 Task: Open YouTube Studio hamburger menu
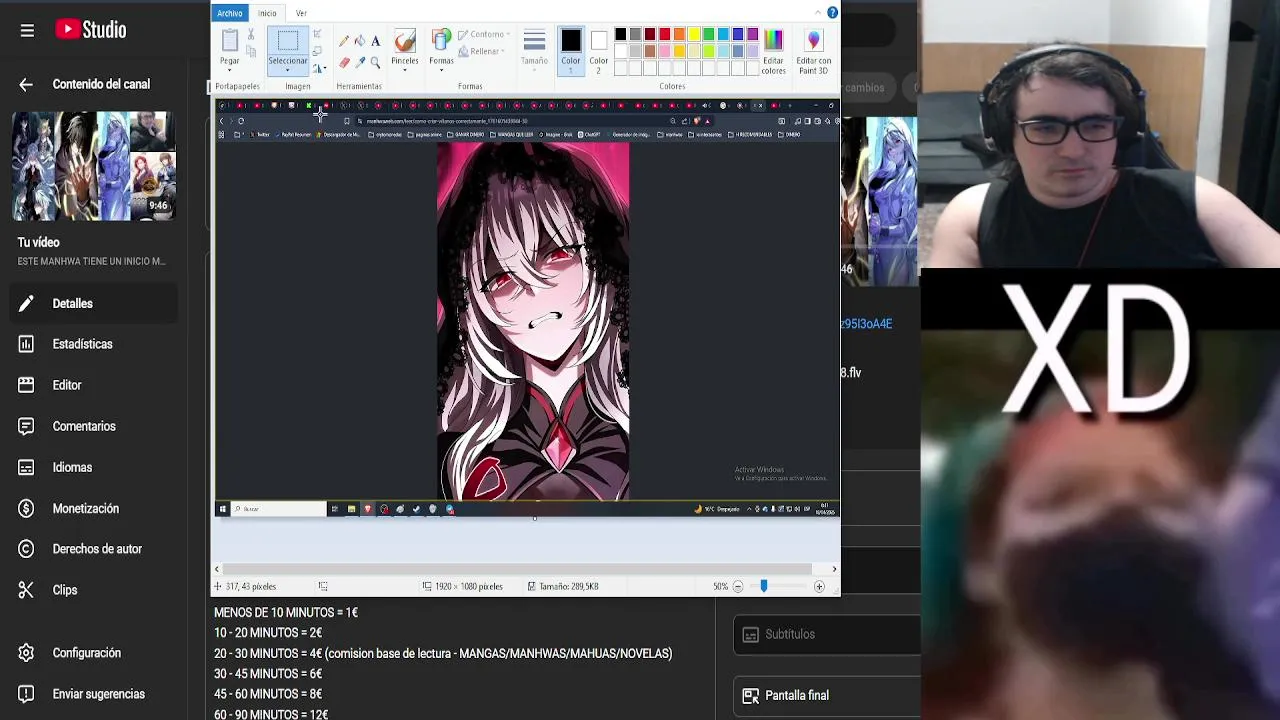(x=27, y=30)
